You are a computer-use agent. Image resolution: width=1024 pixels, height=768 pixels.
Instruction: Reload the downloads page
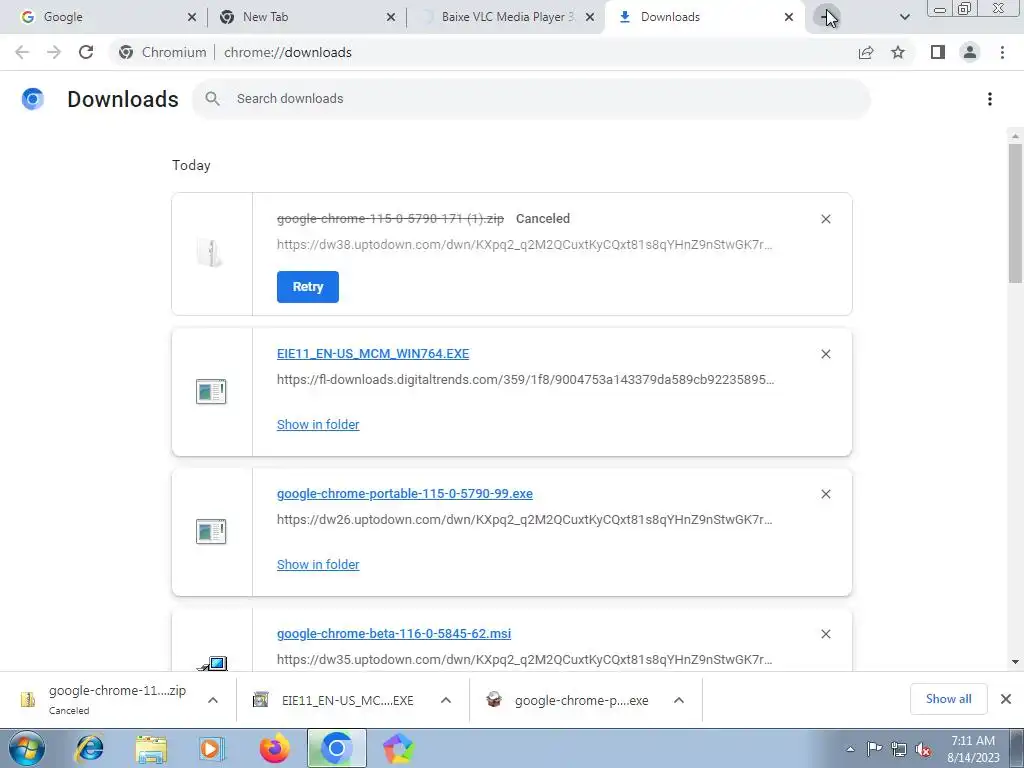(86, 52)
